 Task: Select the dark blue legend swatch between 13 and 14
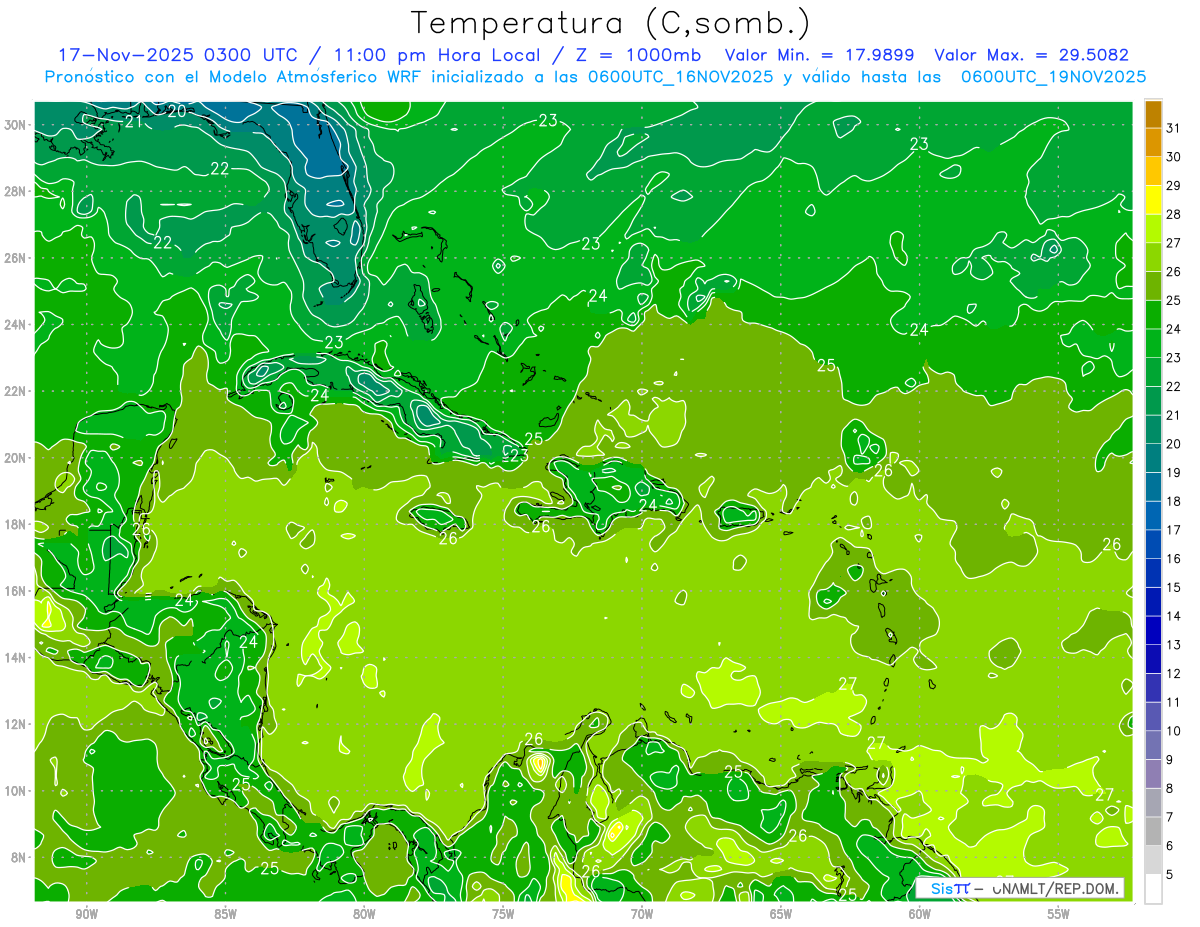[x=1153, y=631]
